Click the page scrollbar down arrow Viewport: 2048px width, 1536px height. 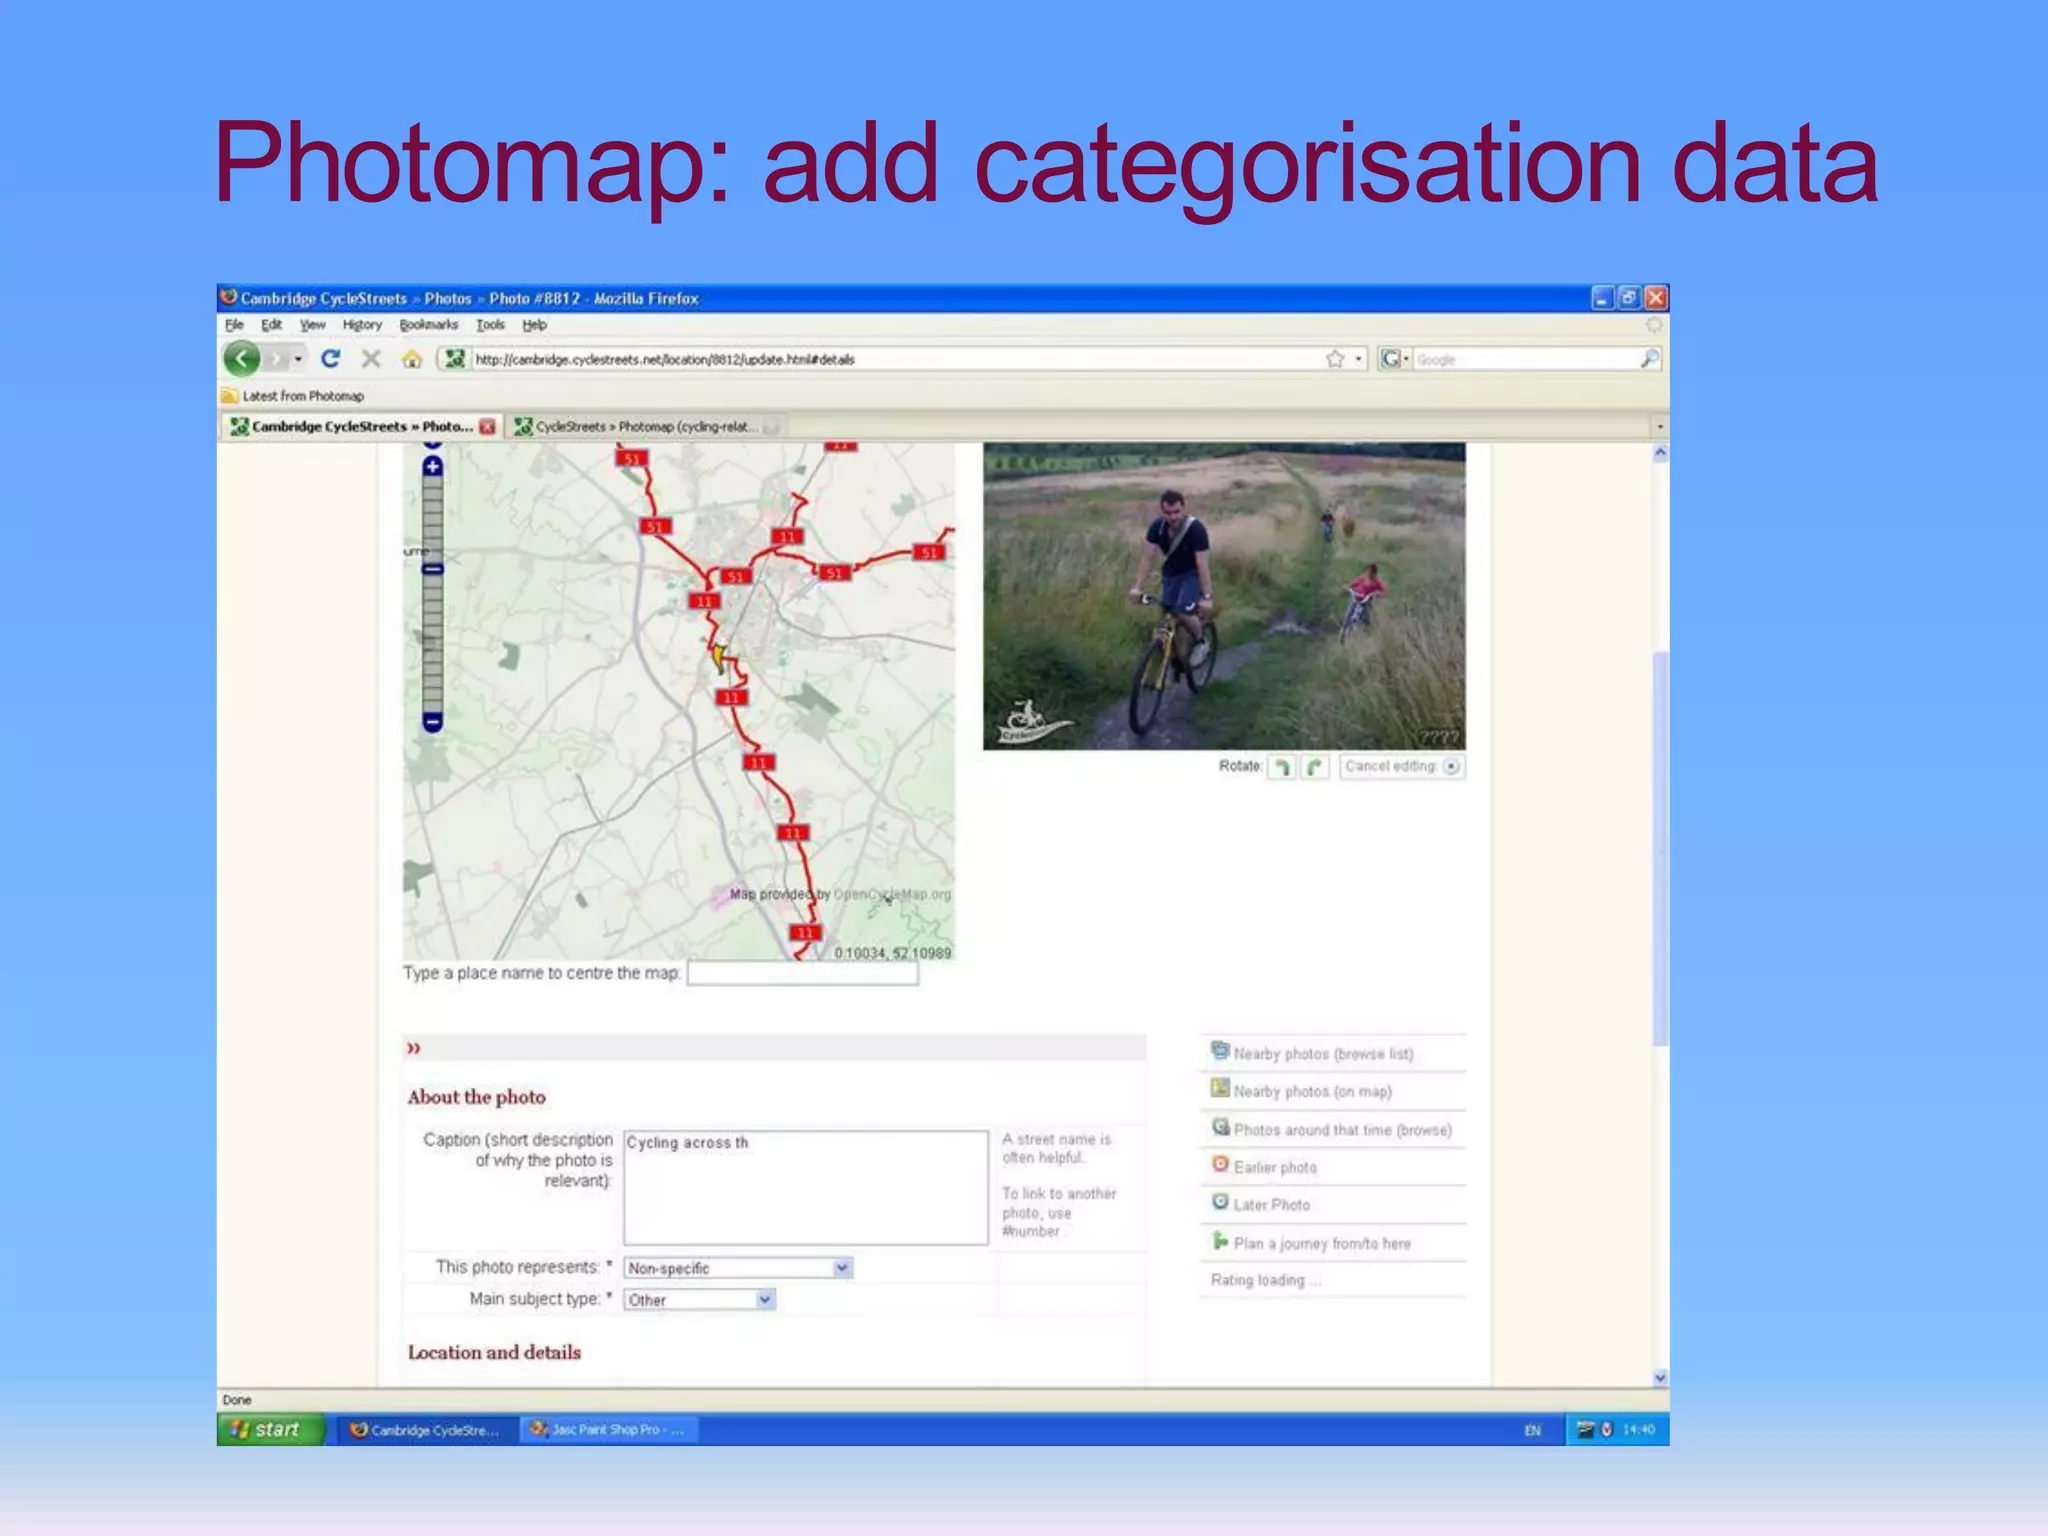(x=1660, y=1377)
